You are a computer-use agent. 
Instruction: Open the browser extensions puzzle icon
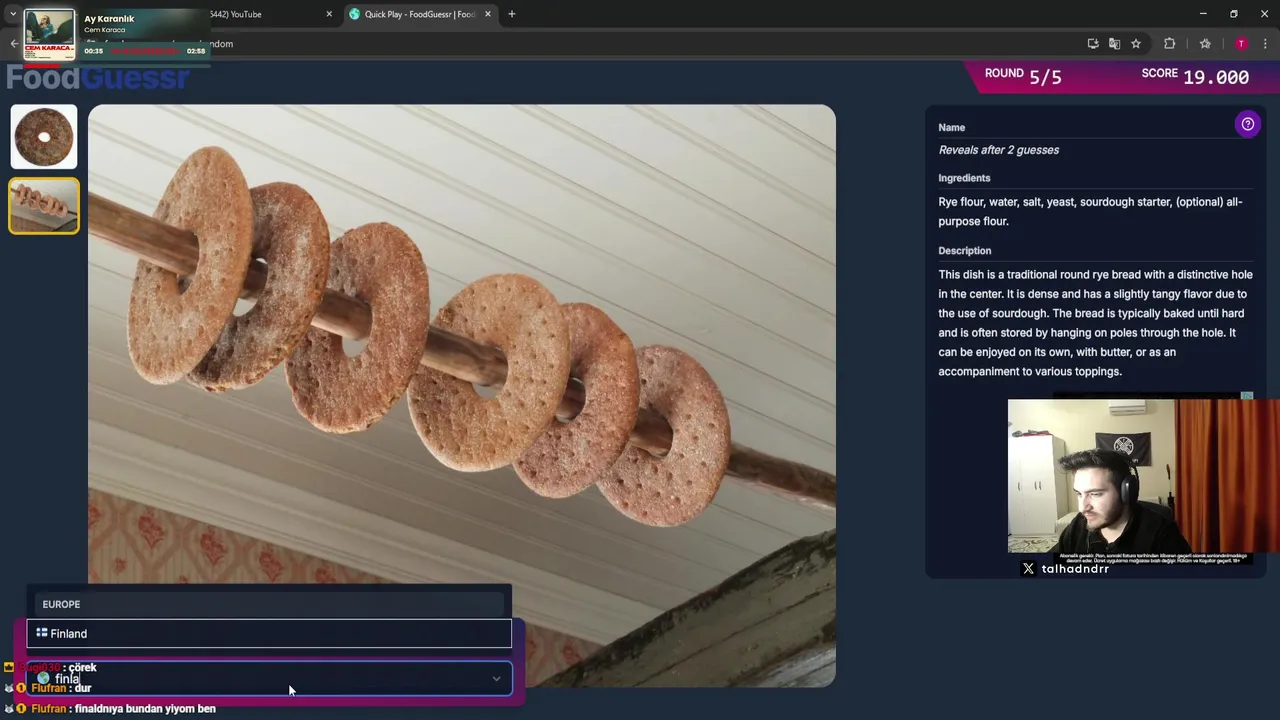(x=1169, y=44)
